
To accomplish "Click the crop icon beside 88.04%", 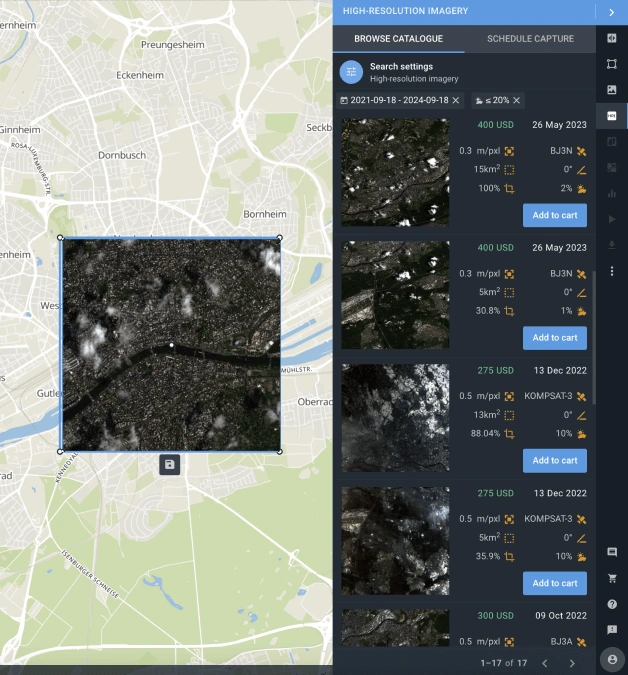I will pos(509,433).
